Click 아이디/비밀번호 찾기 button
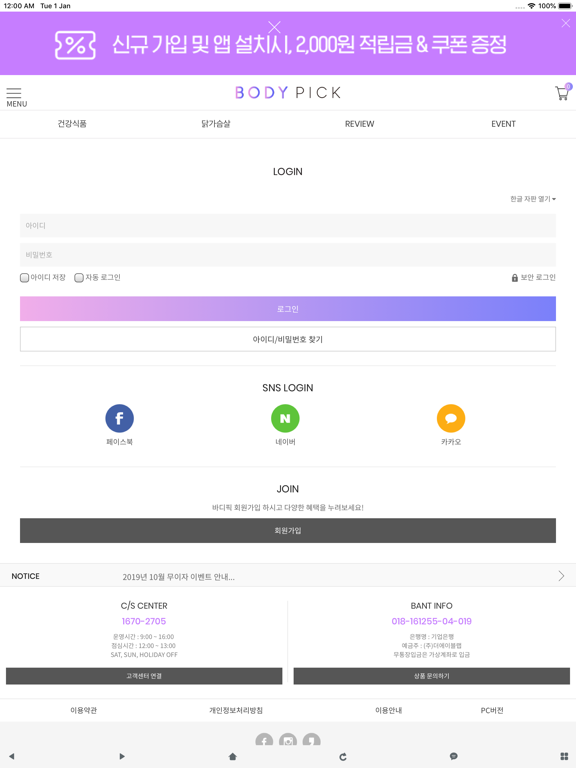The image size is (576, 768). pyautogui.click(x=288, y=339)
